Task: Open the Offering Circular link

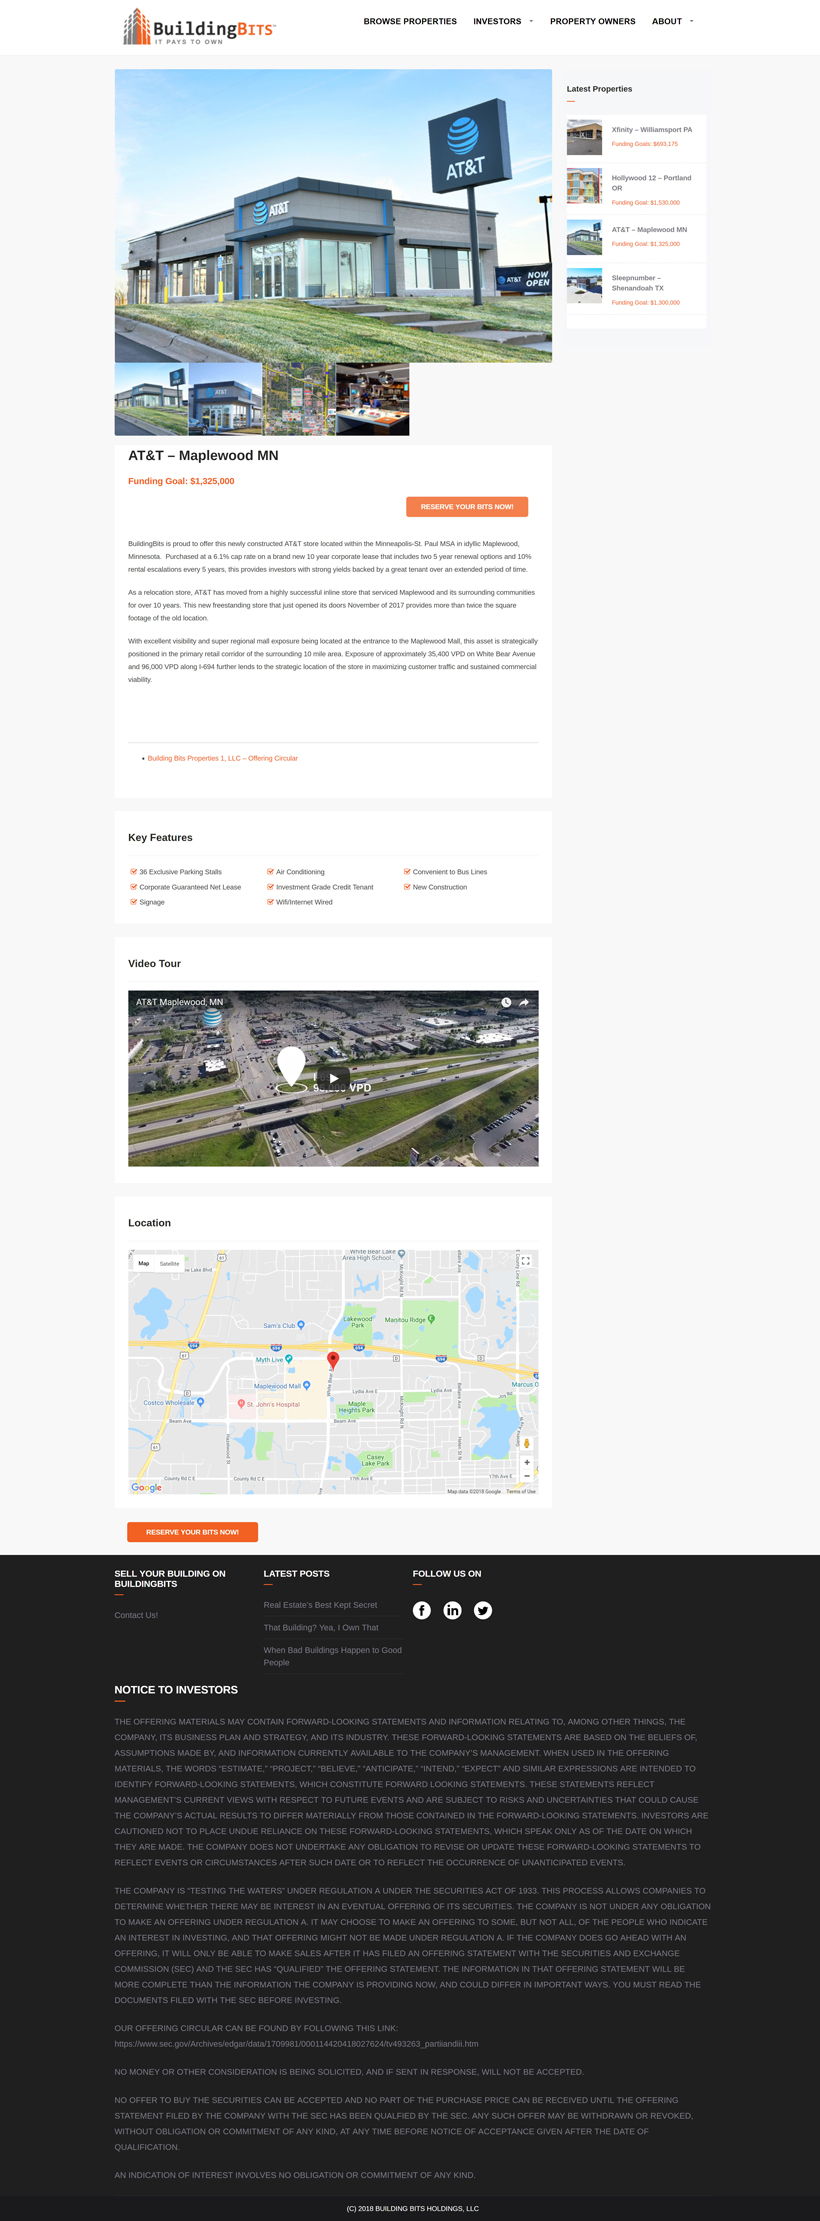Action: (x=222, y=758)
